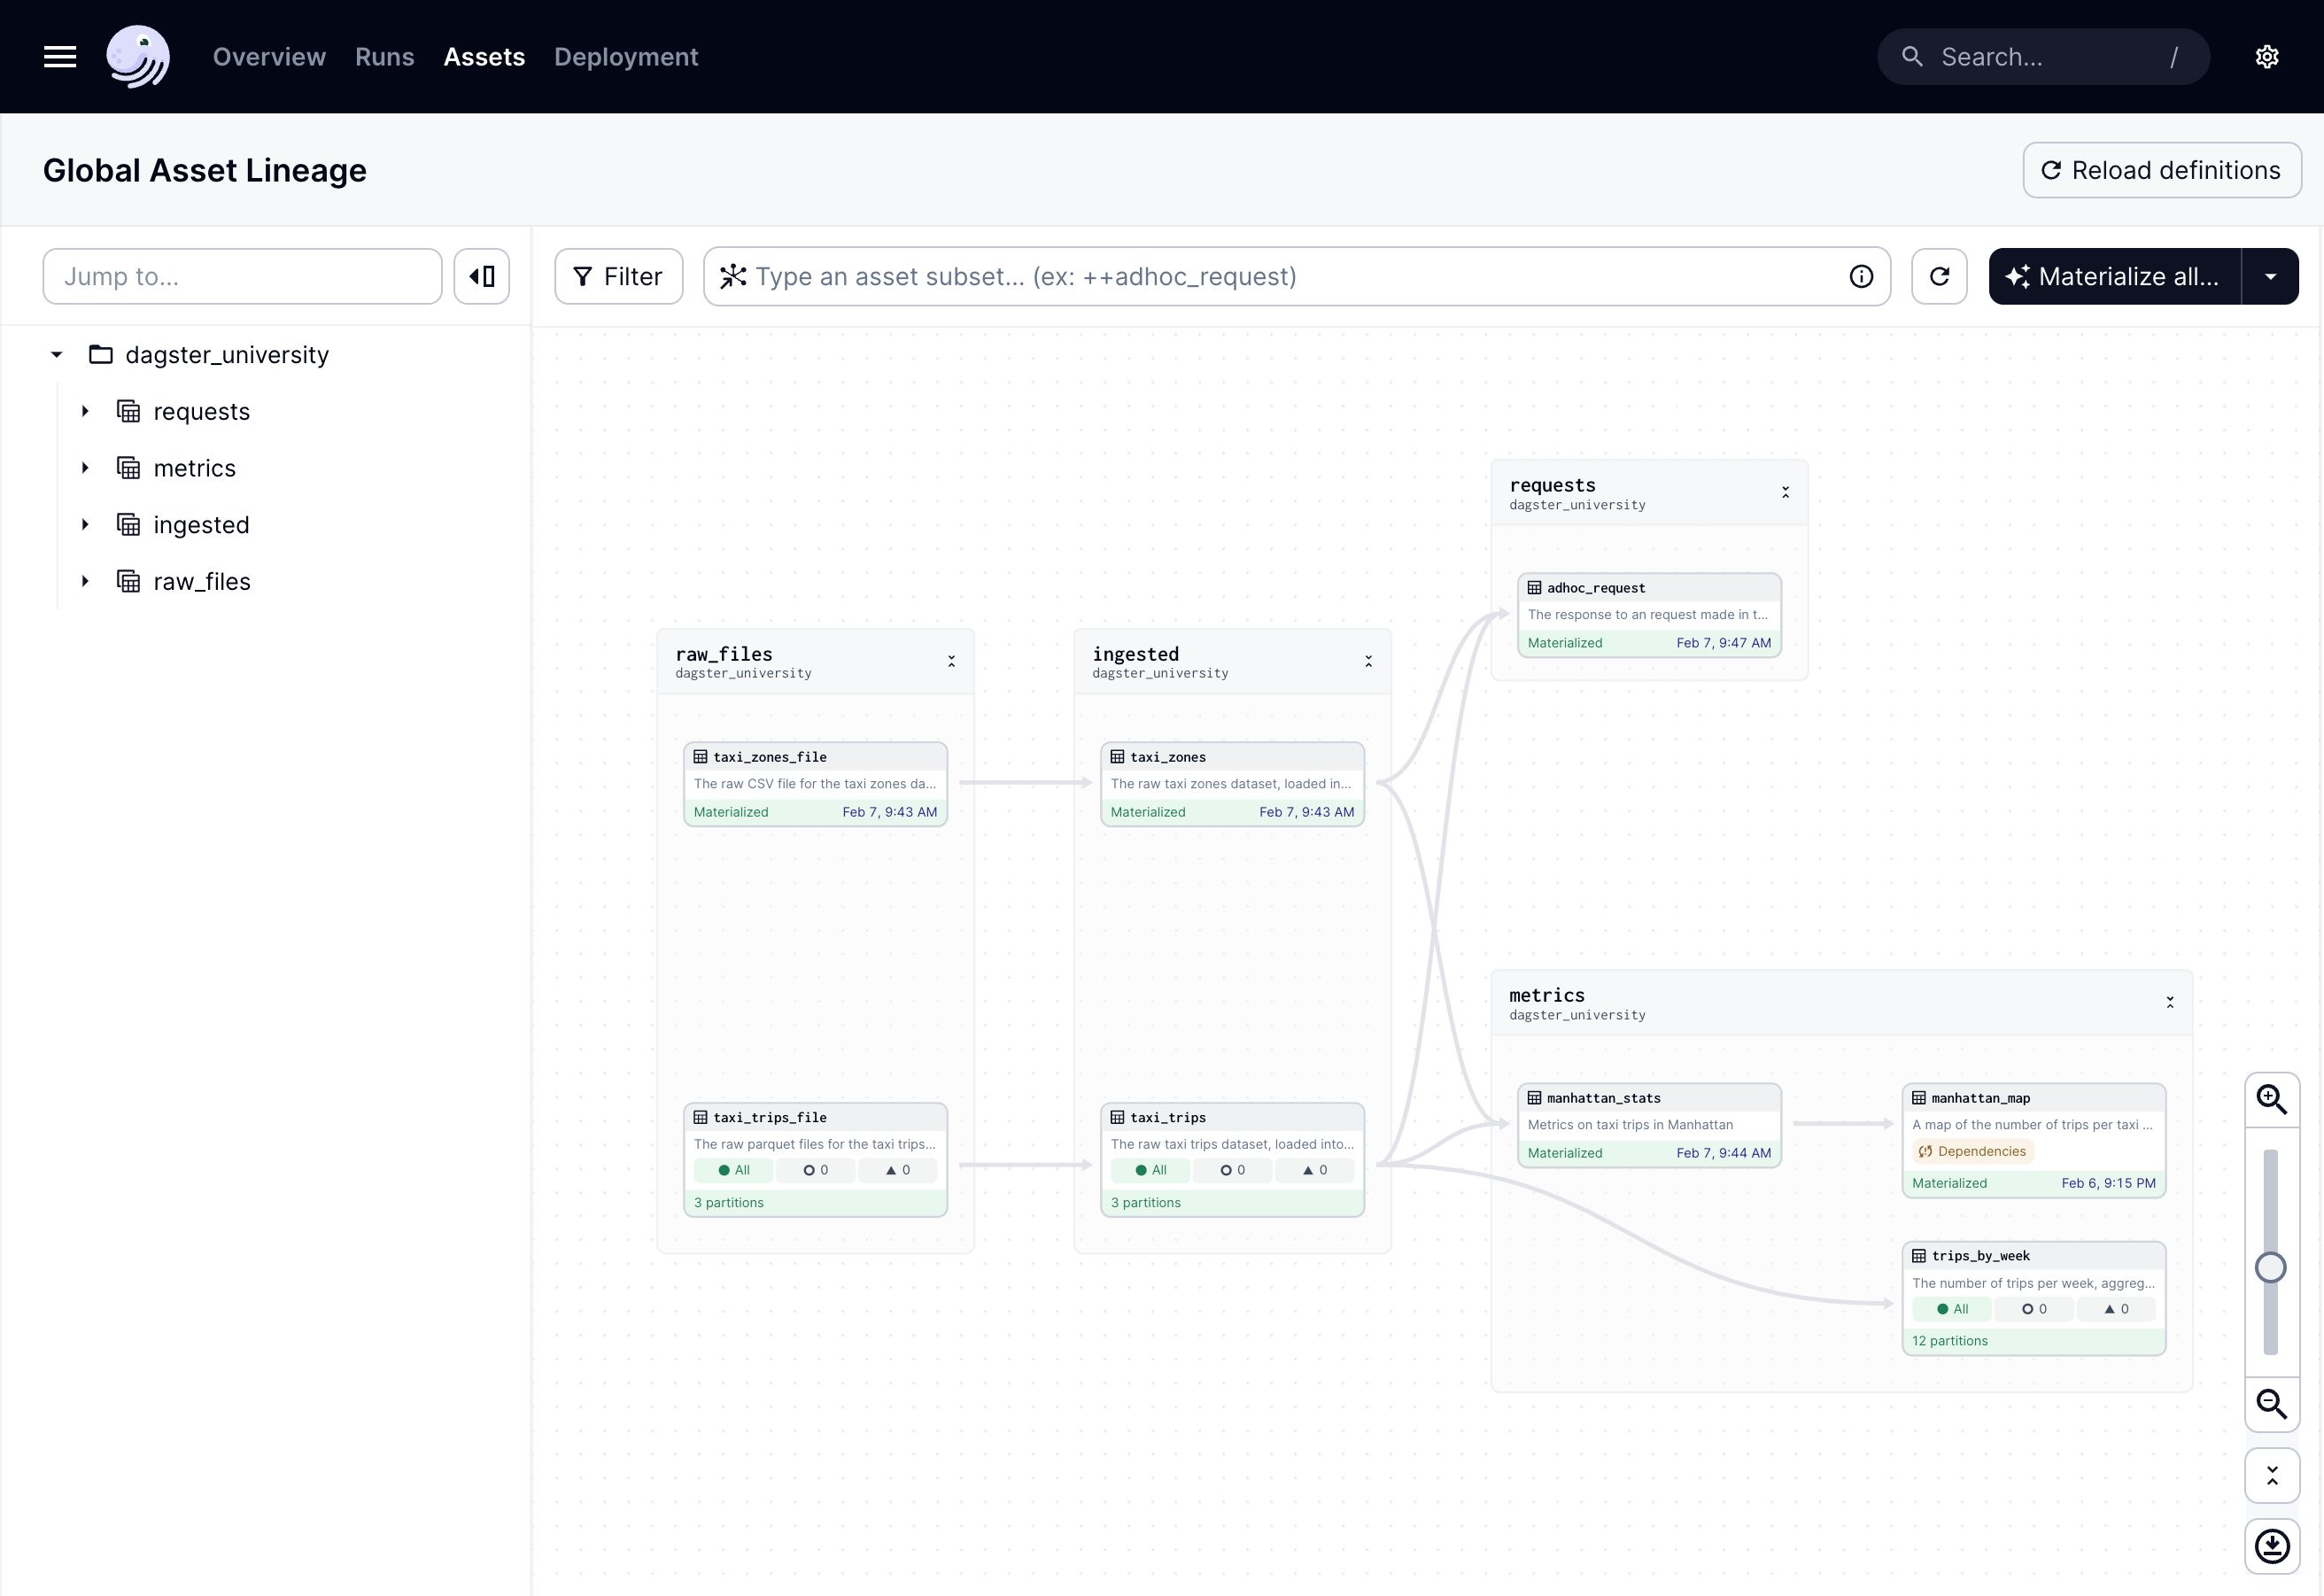Image resolution: width=2324 pixels, height=1596 pixels.
Task: Click the download graph icon
Action: tap(2272, 1546)
